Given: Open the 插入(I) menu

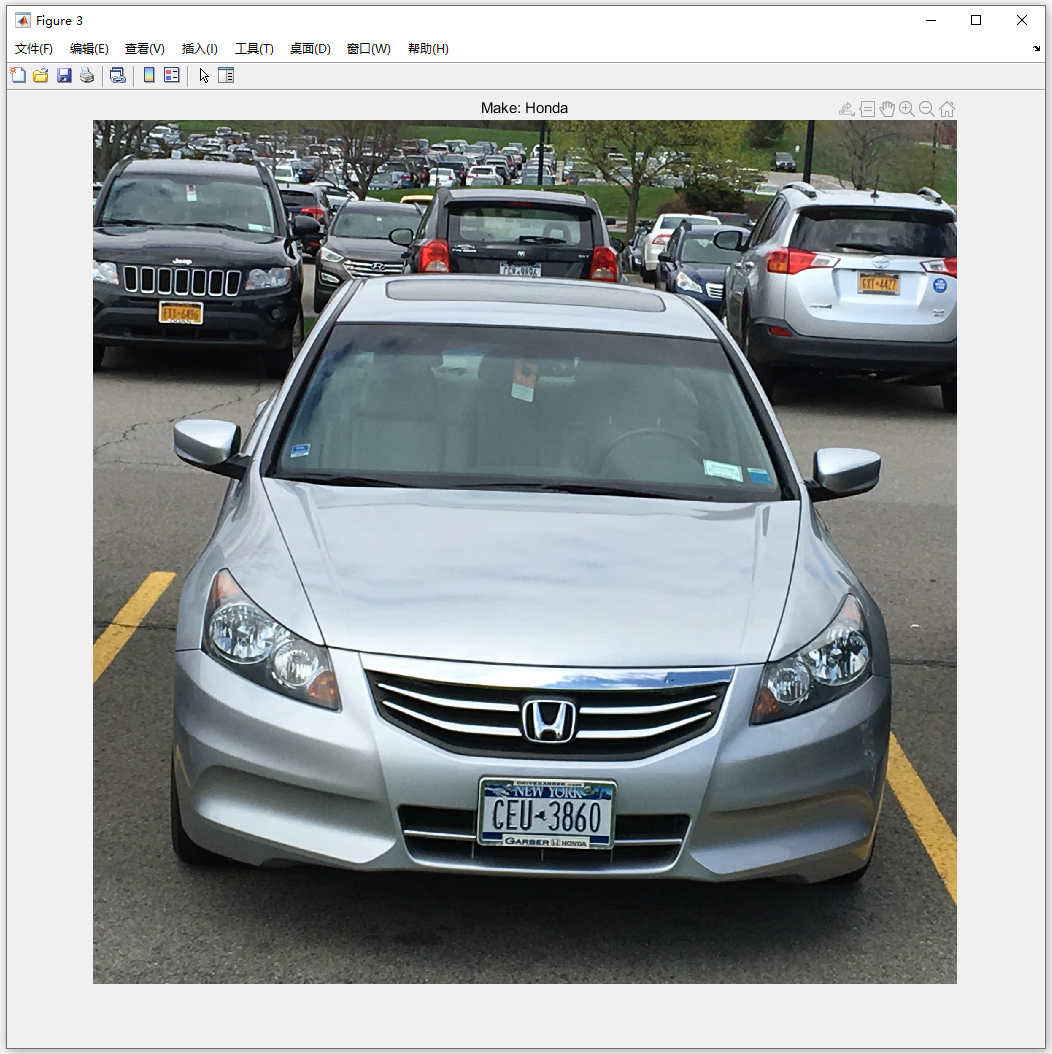Looking at the screenshot, I should [200, 48].
